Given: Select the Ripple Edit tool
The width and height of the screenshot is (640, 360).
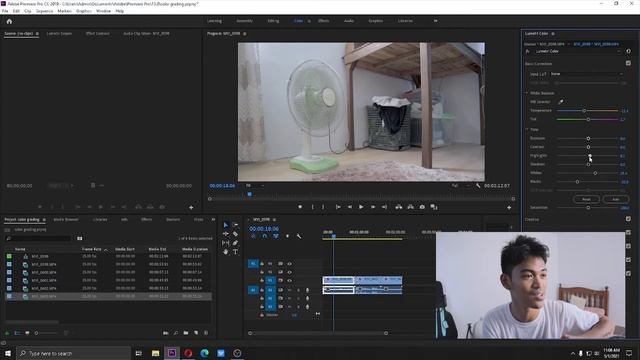Looking at the screenshot, I should (x=225, y=234).
